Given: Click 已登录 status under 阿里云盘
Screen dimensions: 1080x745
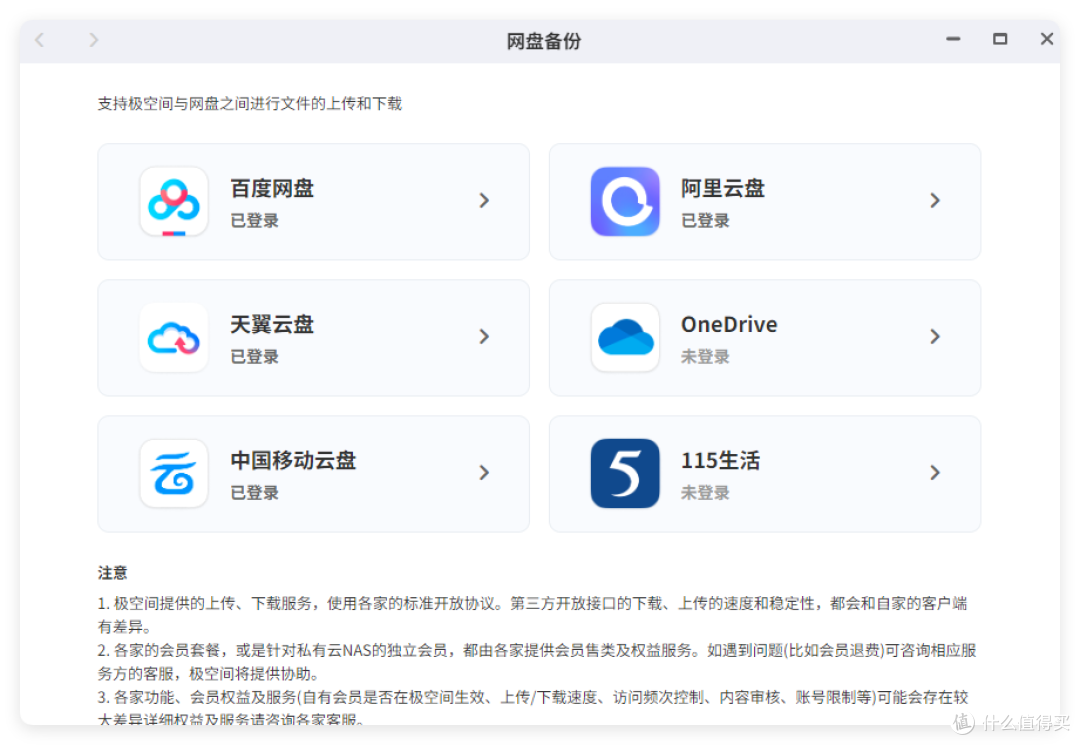Looking at the screenshot, I should click(705, 221).
